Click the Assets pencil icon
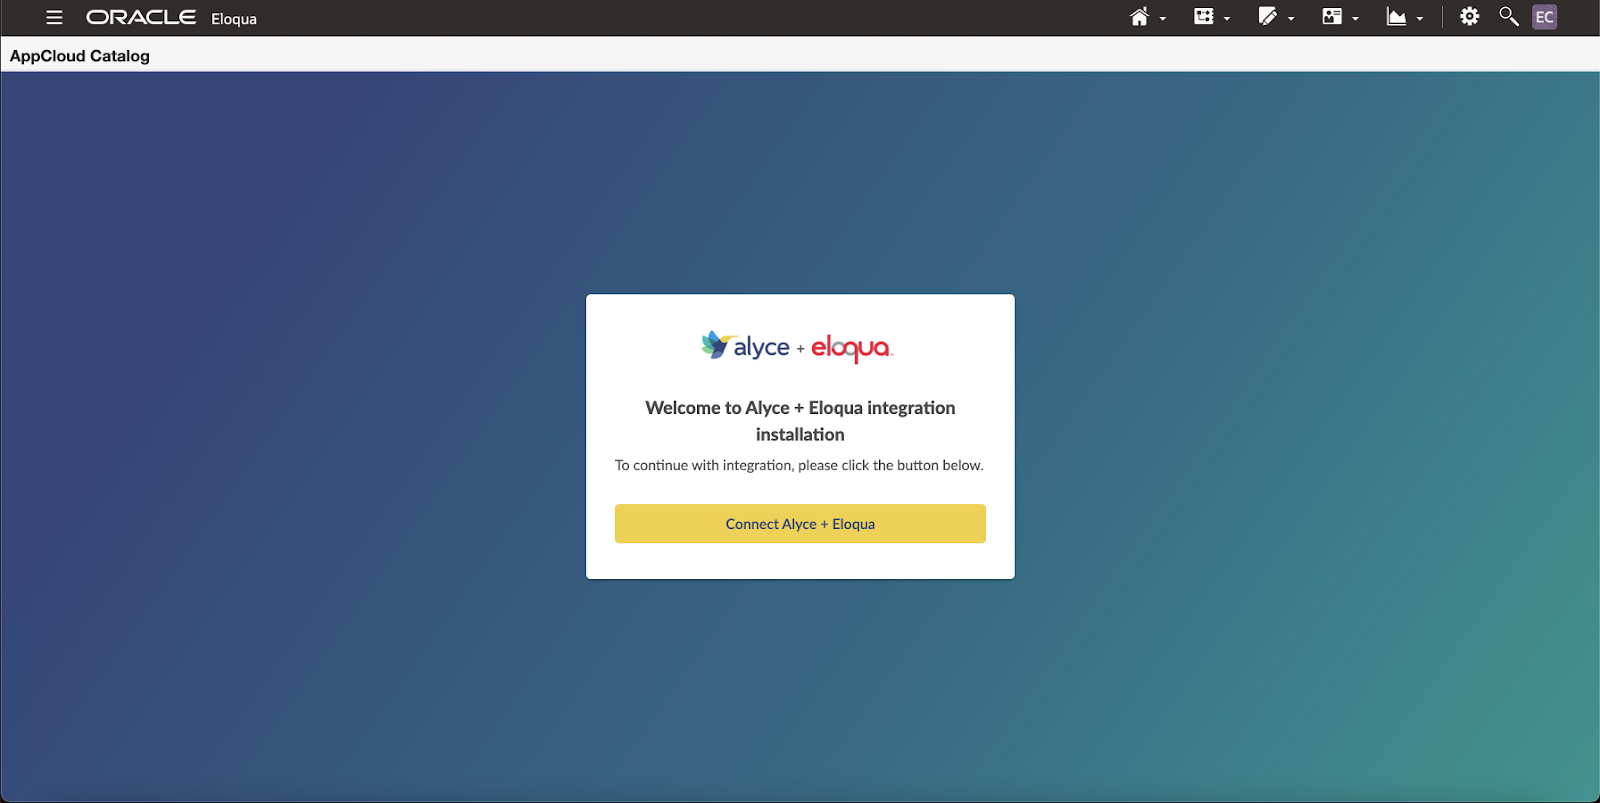 coord(1268,17)
